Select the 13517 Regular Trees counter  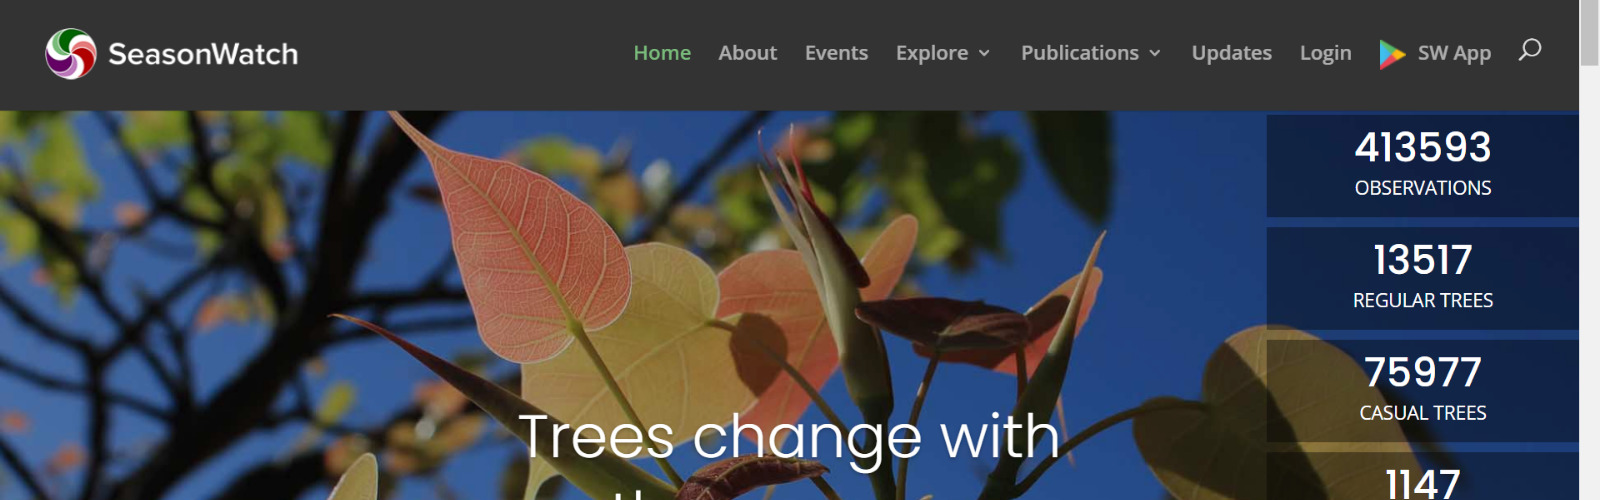pos(1422,278)
